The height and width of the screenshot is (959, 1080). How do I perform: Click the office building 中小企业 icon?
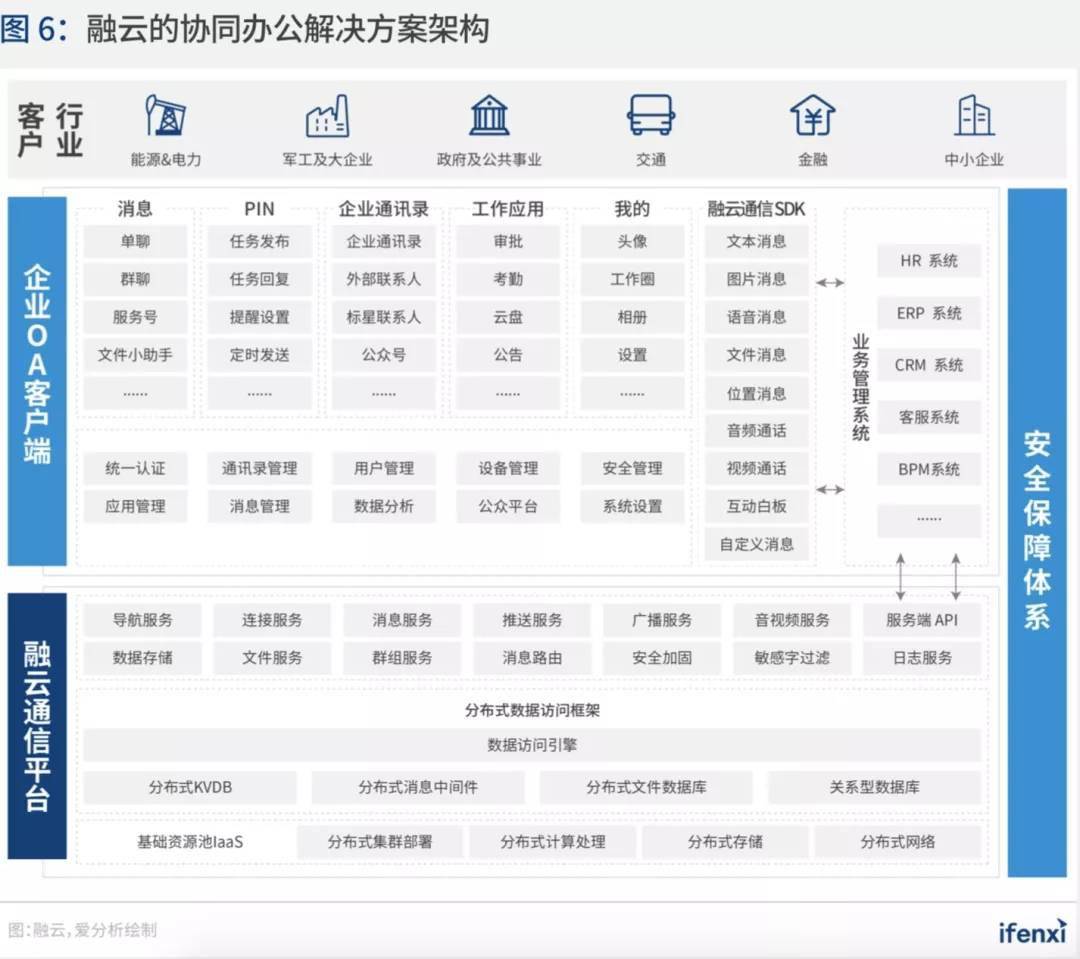click(974, 115)
